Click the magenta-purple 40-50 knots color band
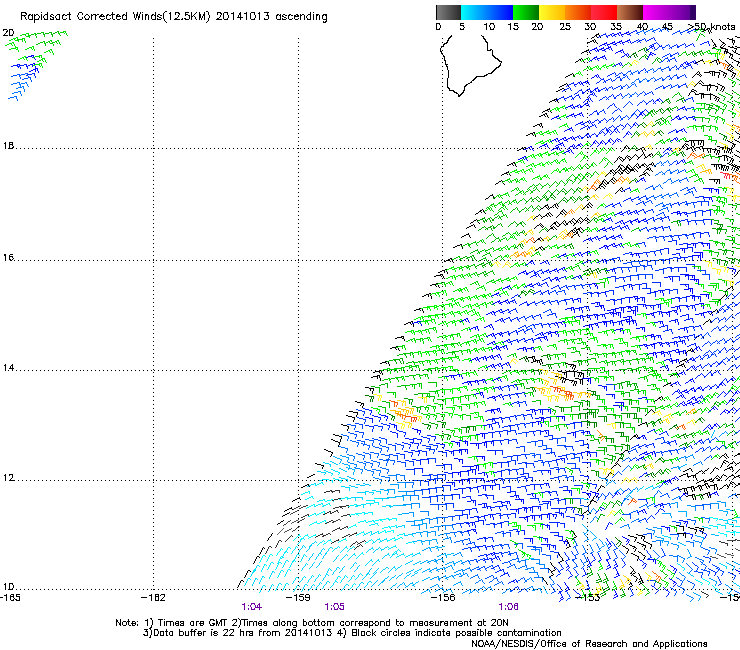 (x=669, y=12)
